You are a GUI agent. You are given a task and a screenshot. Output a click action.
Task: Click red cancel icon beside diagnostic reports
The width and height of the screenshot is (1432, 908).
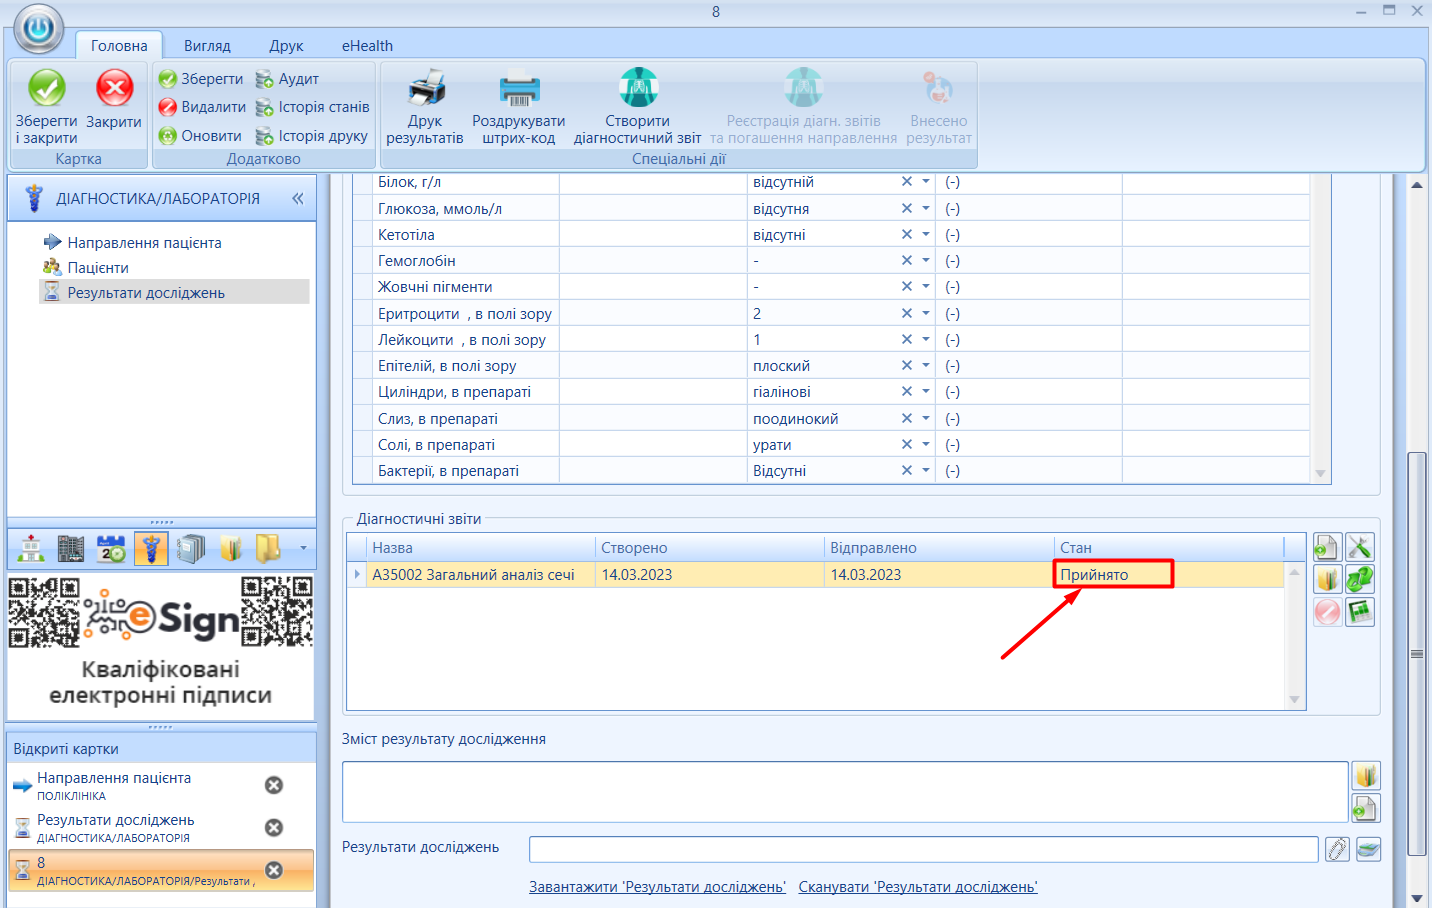tap(1327, 612)
